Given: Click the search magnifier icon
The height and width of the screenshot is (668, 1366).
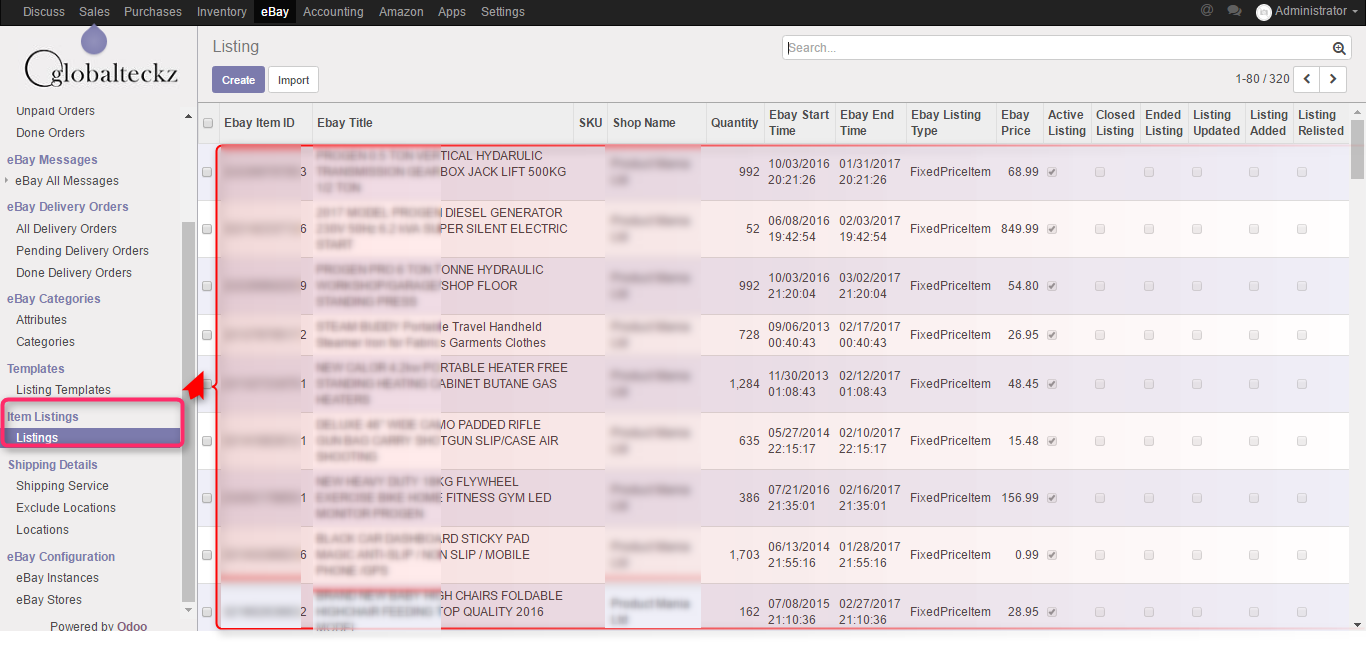Looking at the screenshot, I should (1339, 48).
